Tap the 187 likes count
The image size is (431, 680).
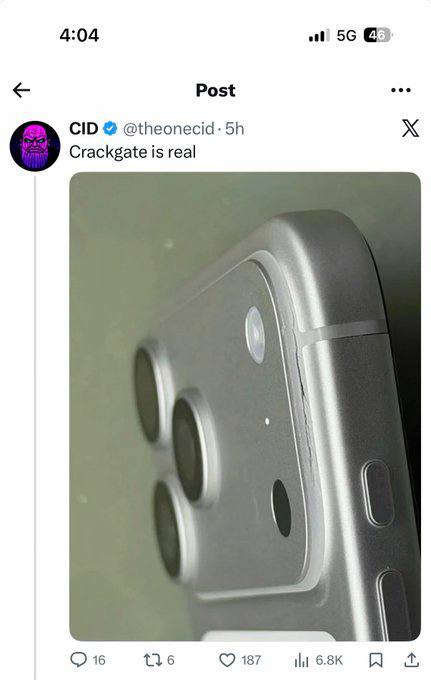coord(251,660)
